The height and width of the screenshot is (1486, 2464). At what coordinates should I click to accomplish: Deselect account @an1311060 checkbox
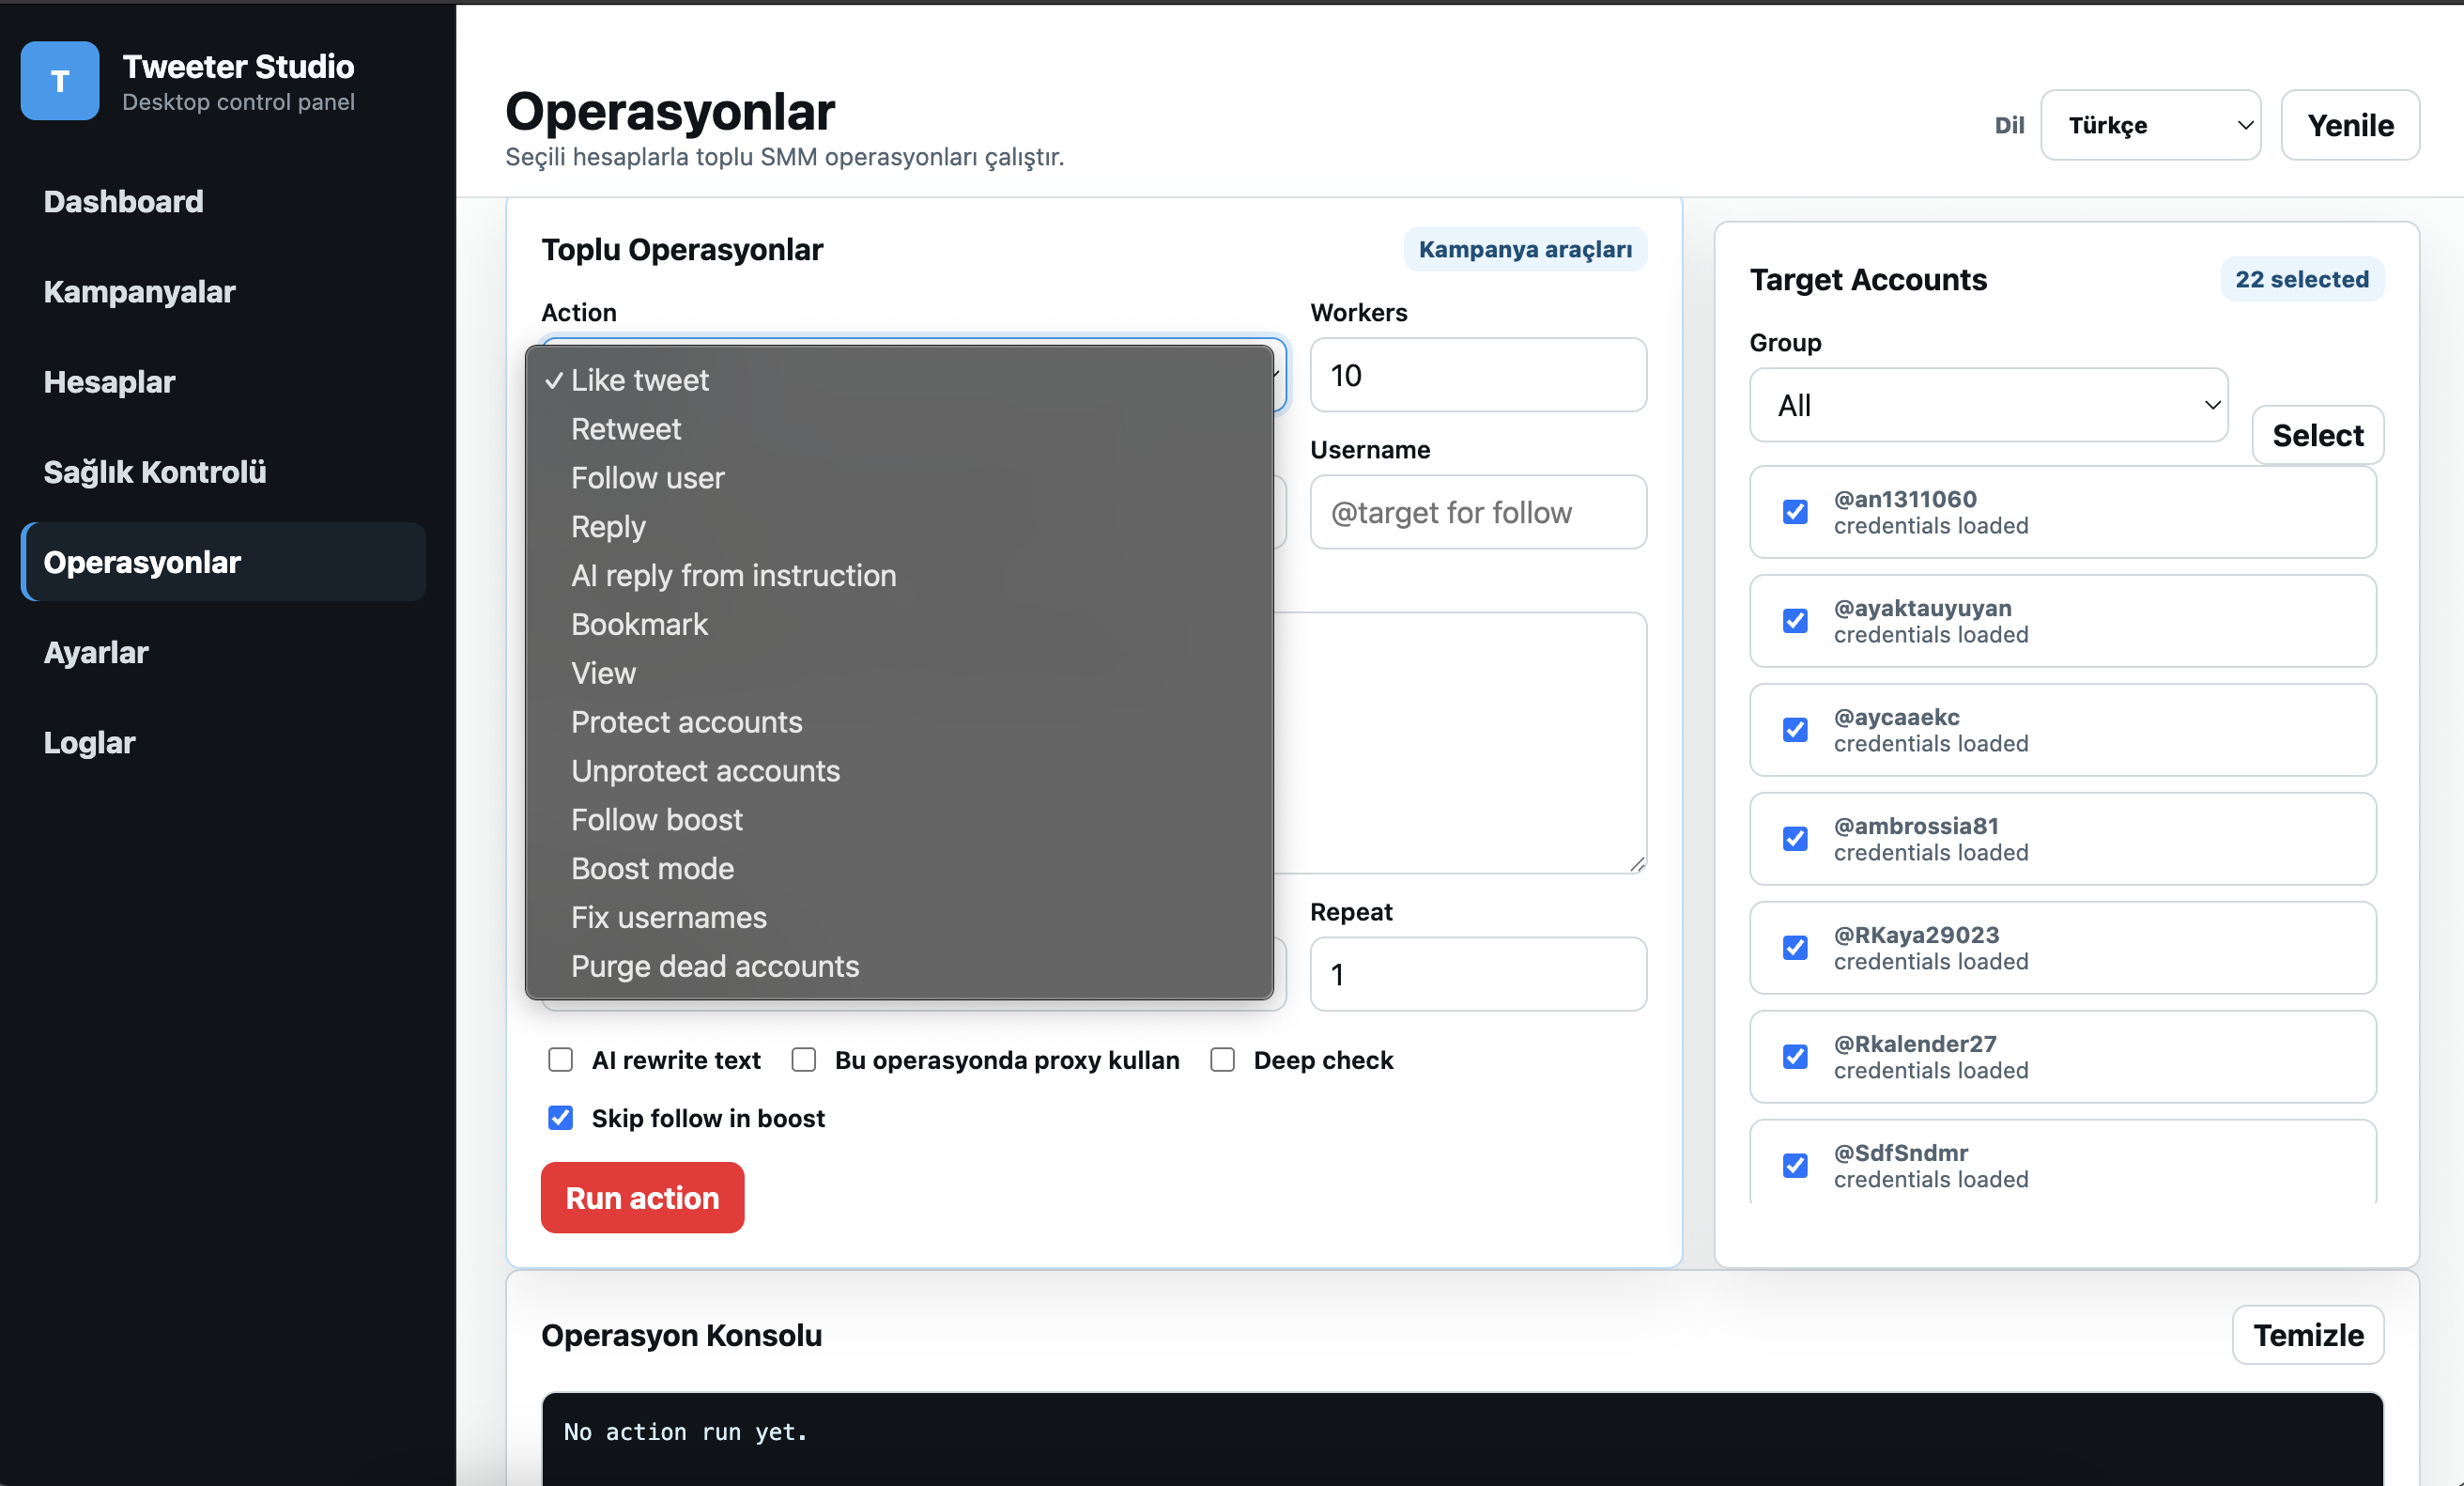pyautogui.click(x=1796, y=512)
